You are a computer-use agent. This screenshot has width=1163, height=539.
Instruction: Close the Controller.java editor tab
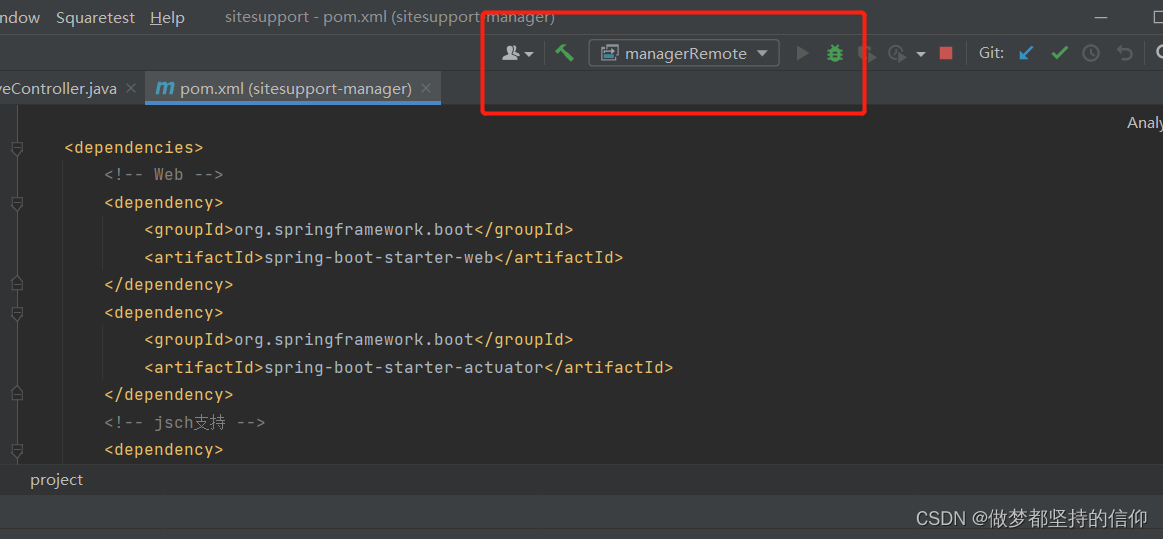(x=131, y=89)
